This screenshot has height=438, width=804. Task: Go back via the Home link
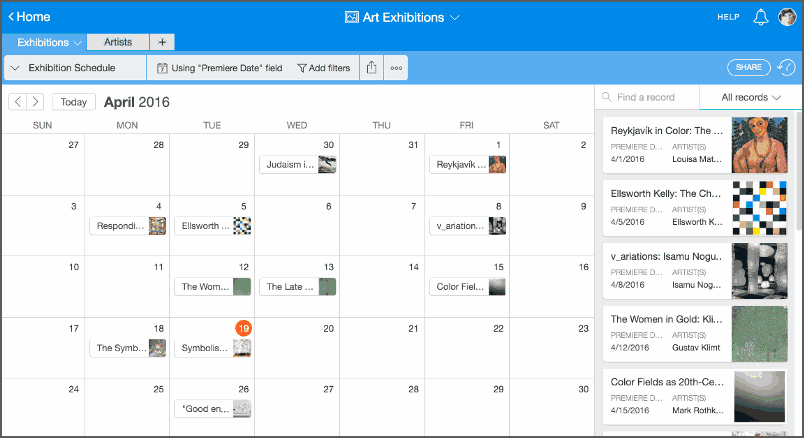point(29,16)
